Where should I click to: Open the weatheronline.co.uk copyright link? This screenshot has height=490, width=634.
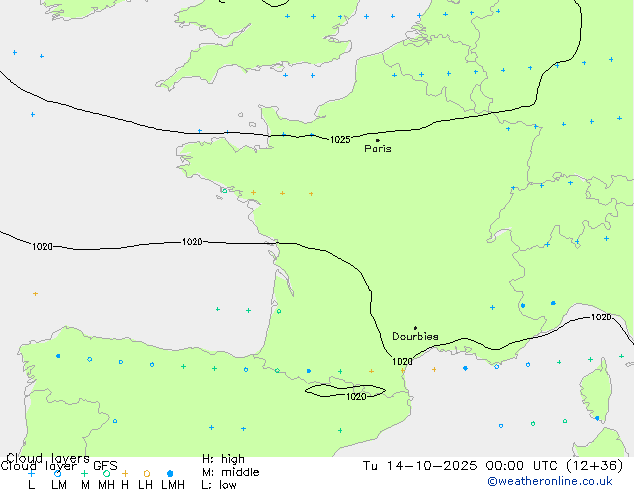pos(550,481)
